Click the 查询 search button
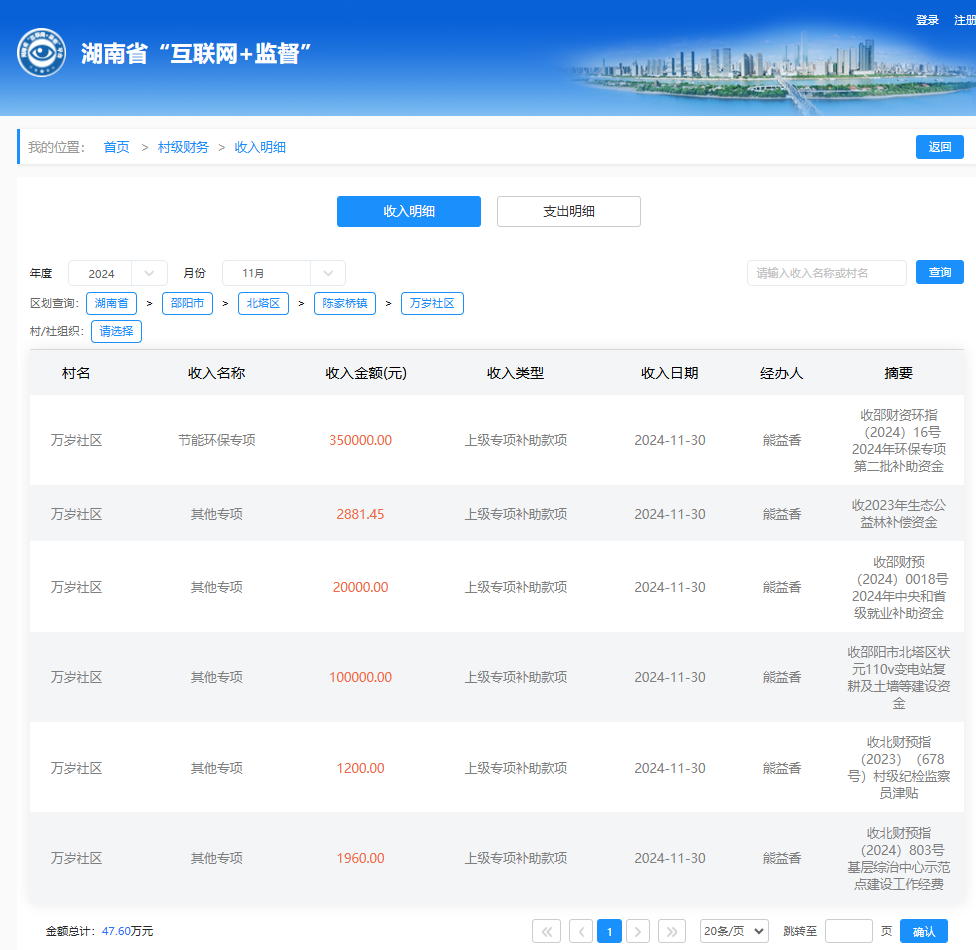This screenshot has height=950, width=976. [939, 272]
